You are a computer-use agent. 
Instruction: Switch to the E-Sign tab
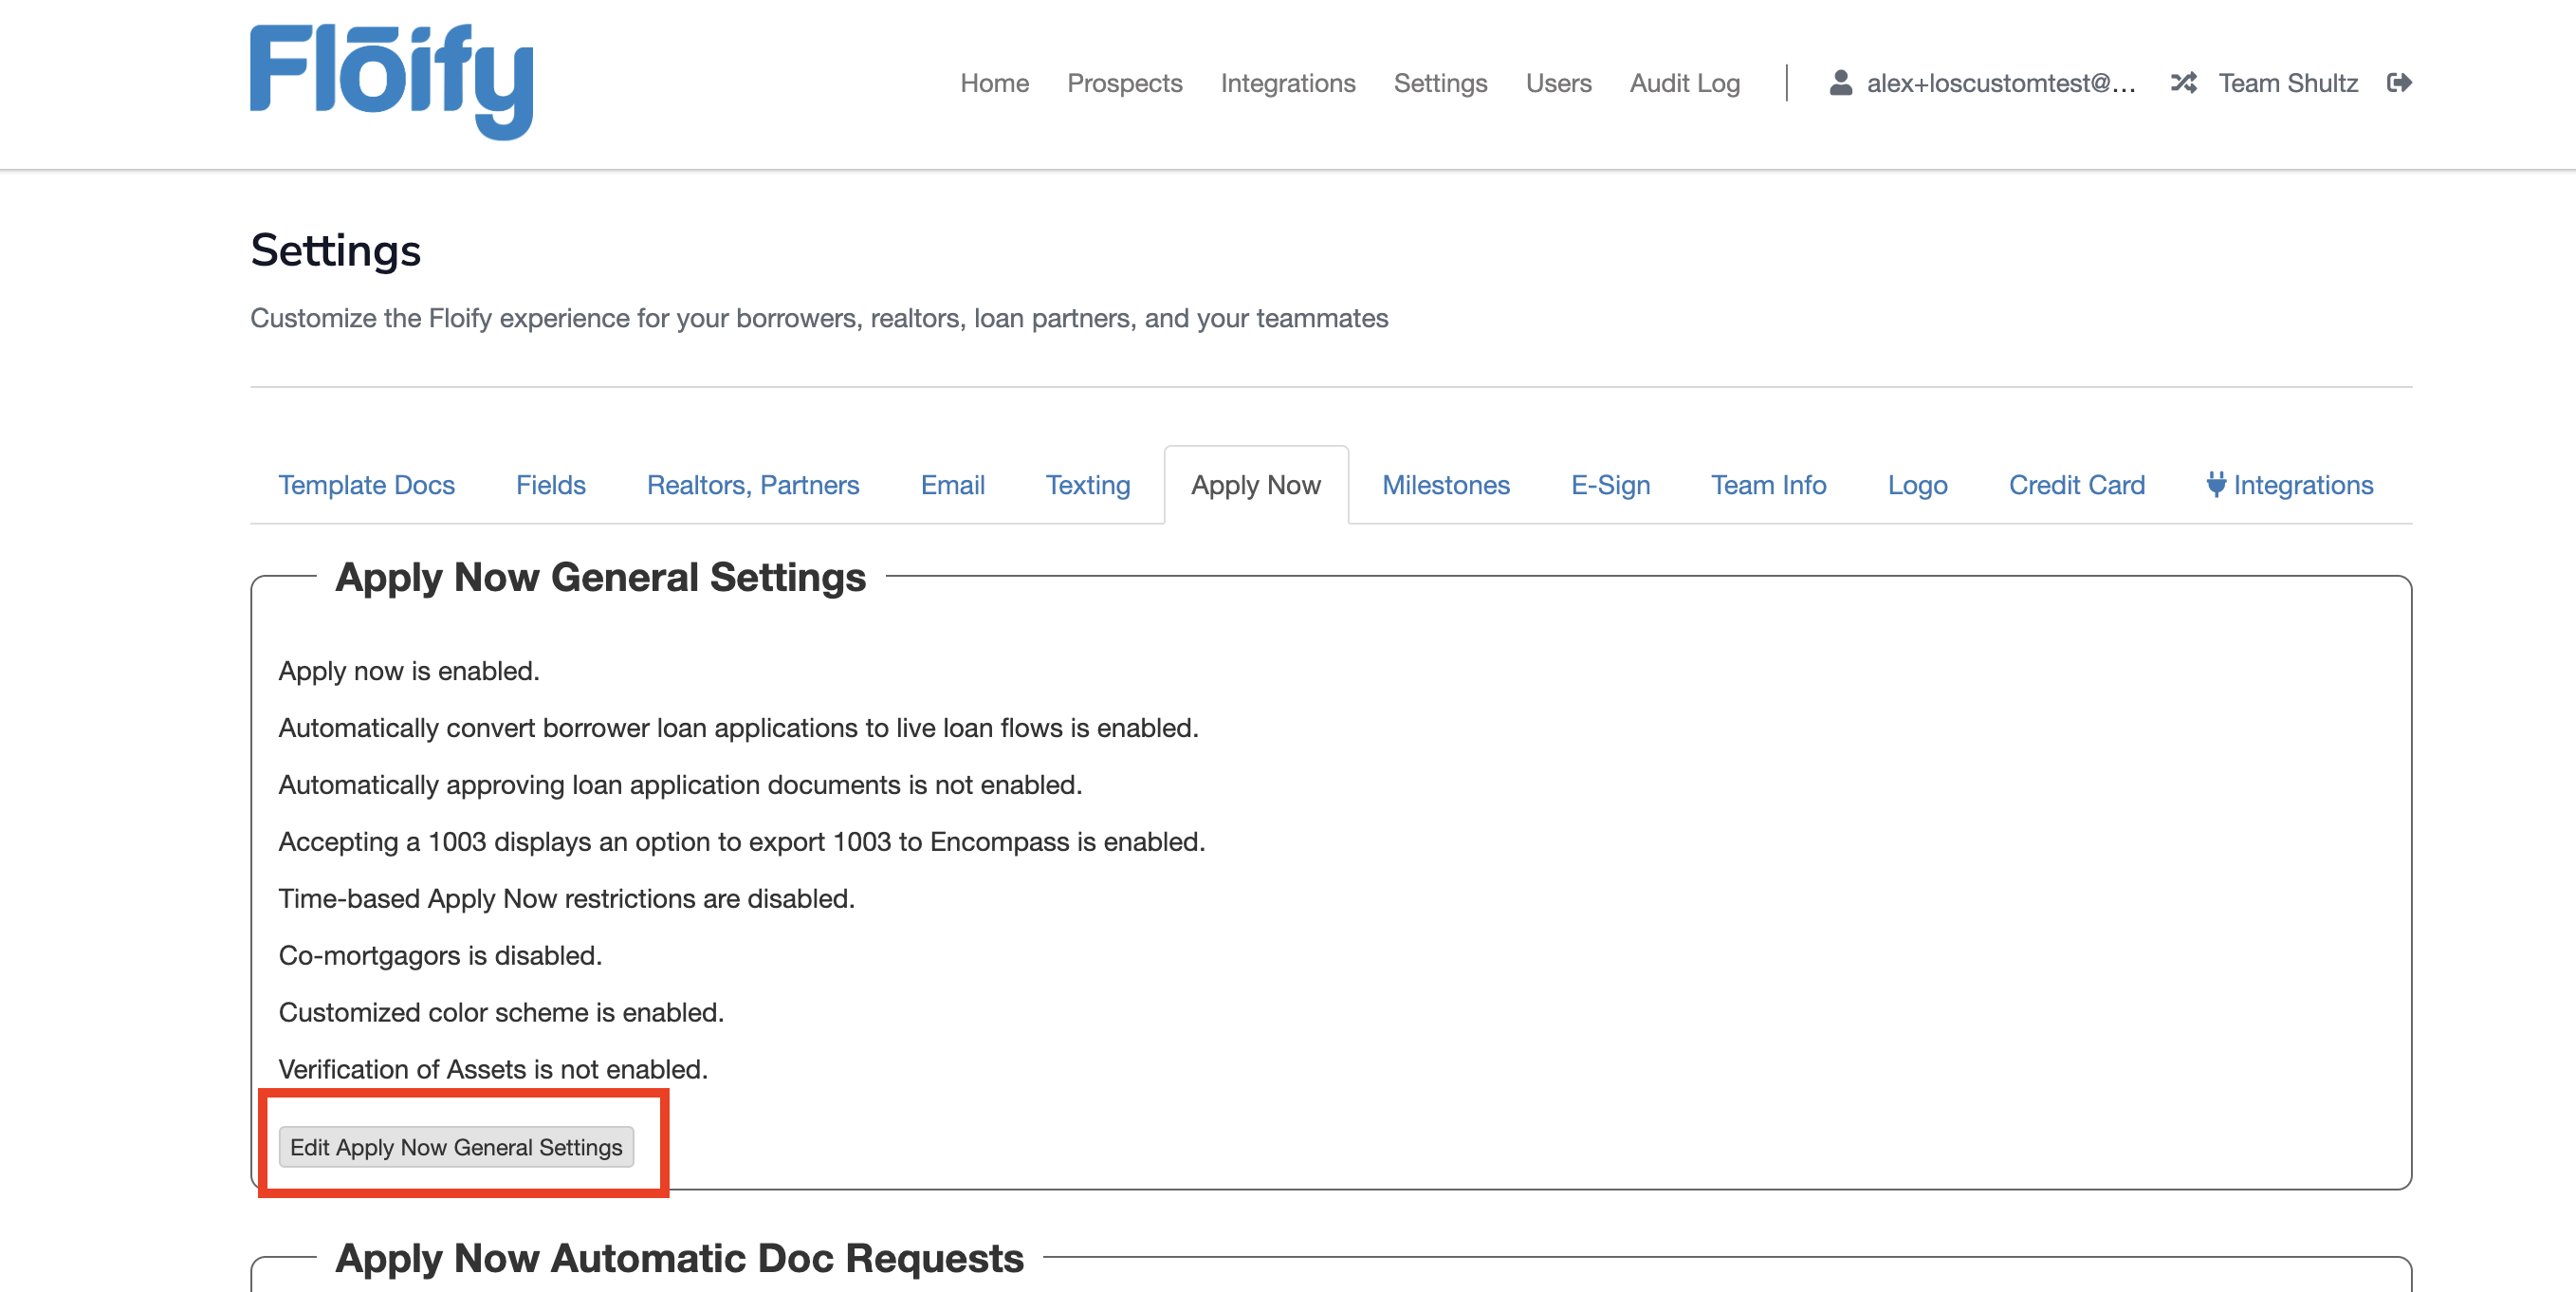tap(1610, 485)
